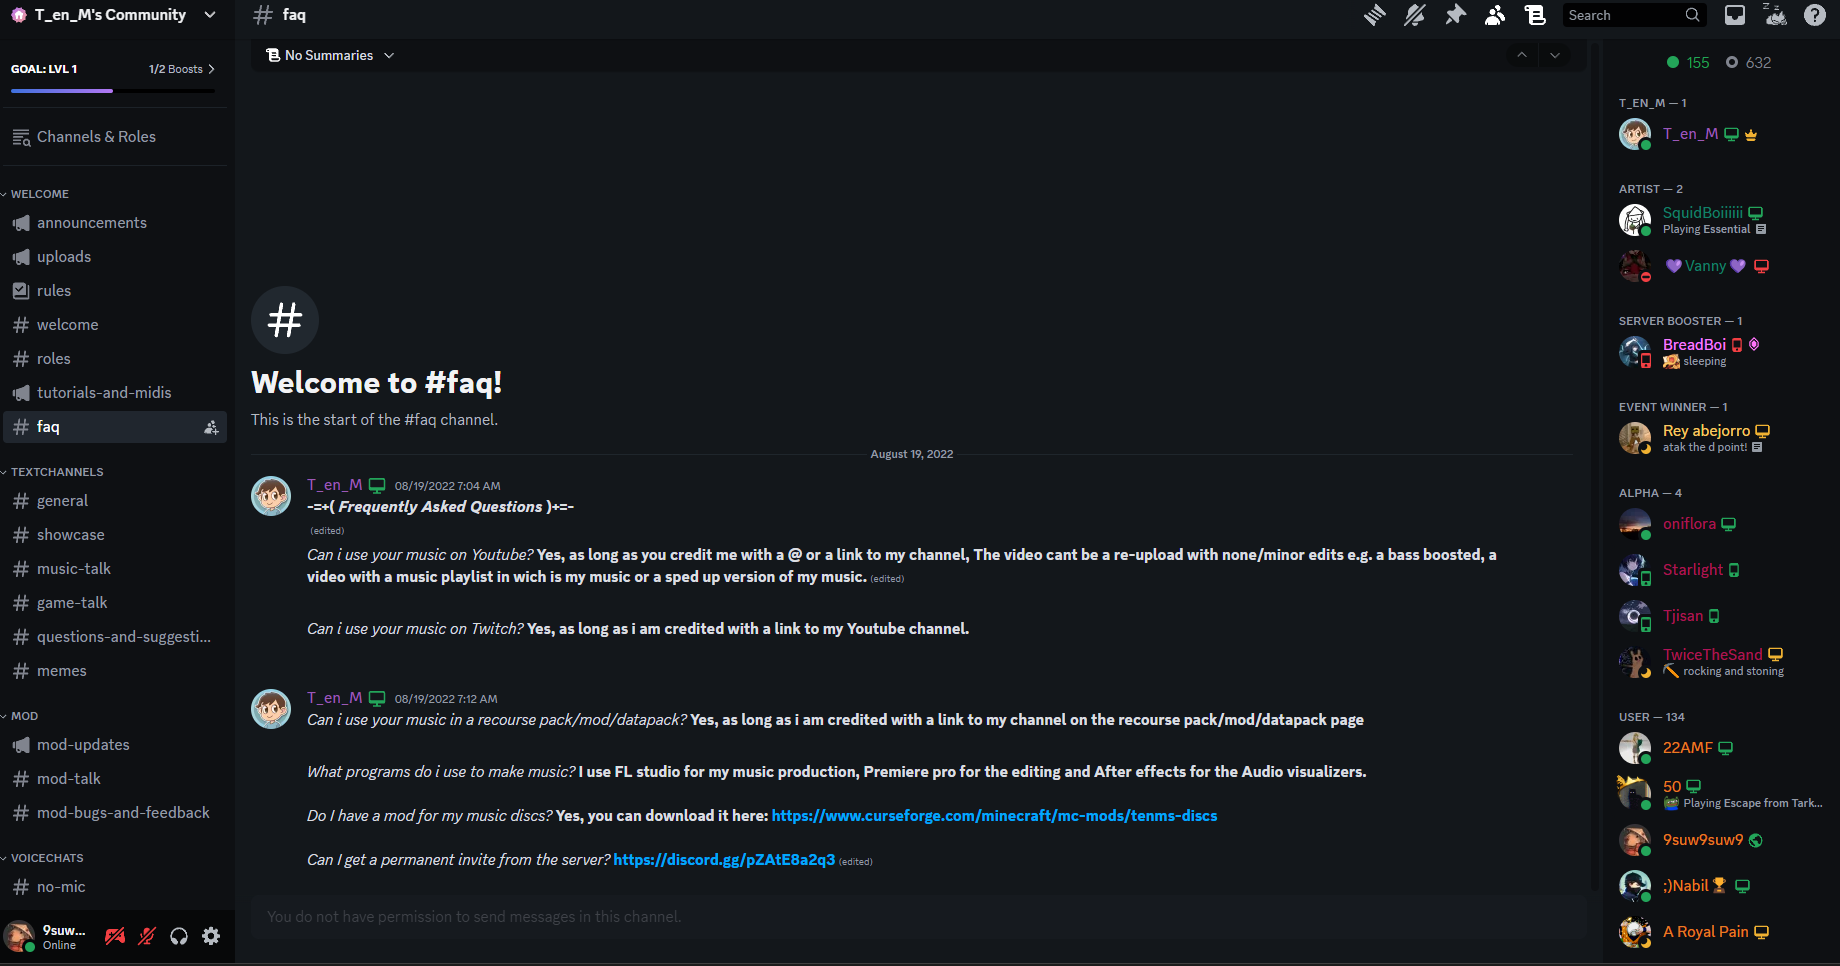Show pinned messages

coord(1455,15)
